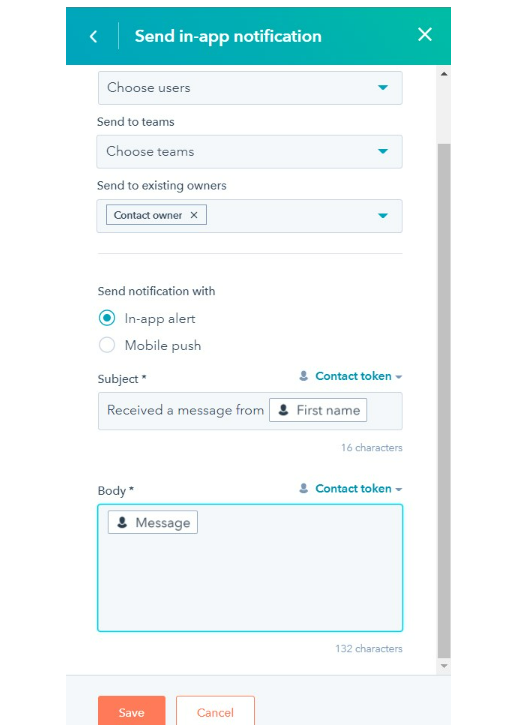The width and height of the screenshot is (523, 725).
Task: Open the Body Contact token menu
Action: (x=358, y=489)
